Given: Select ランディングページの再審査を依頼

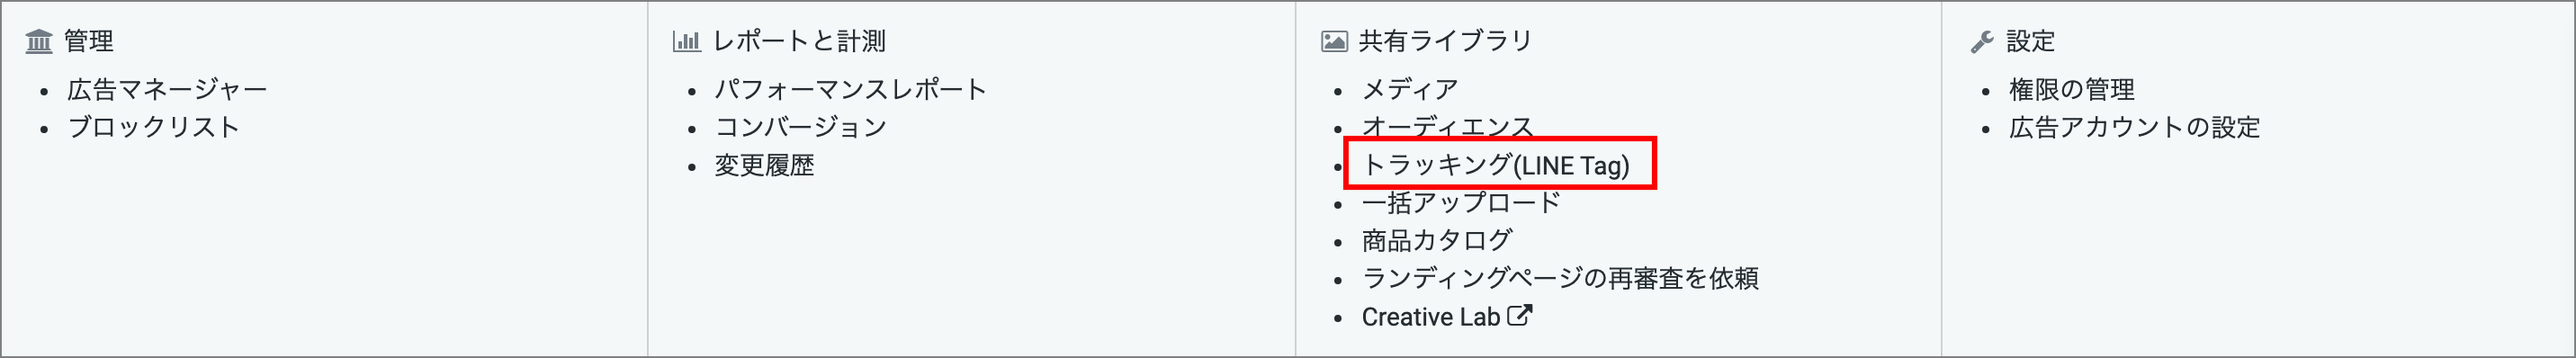Looking at the screenshot, I should pos(1560,278).
